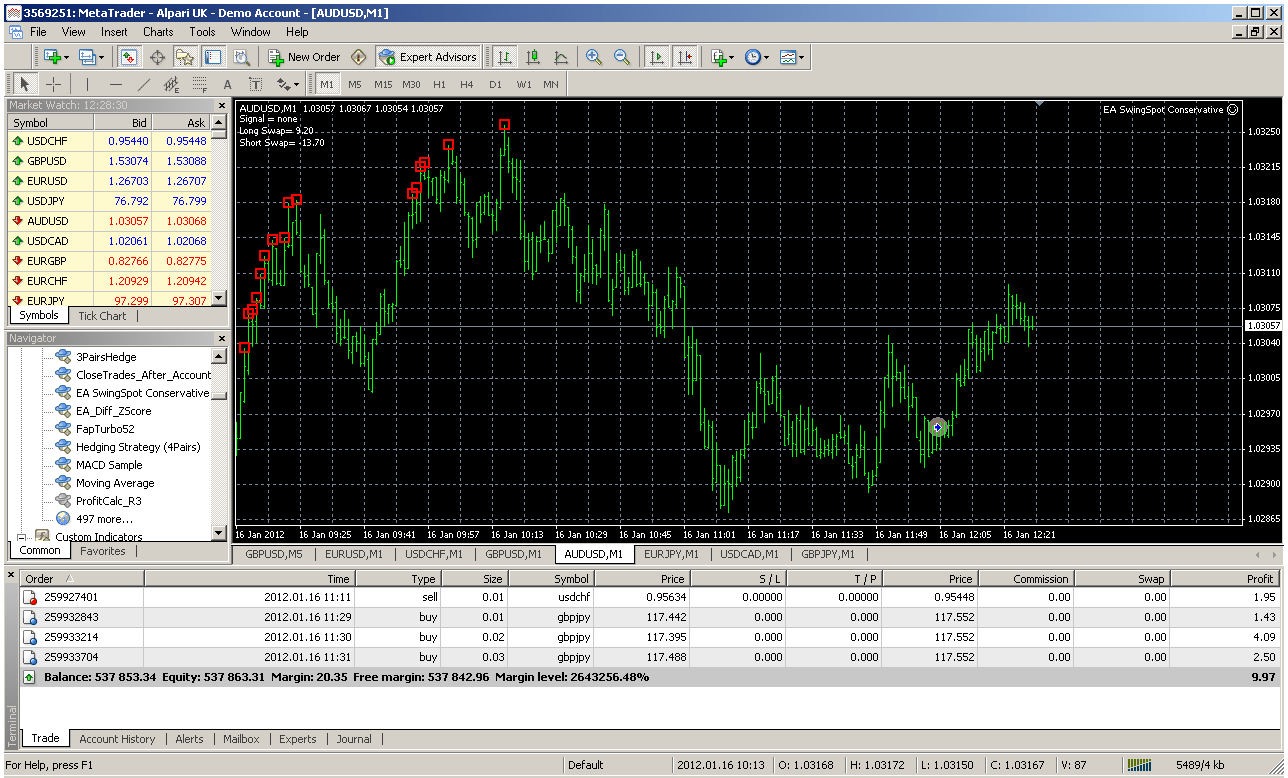Select AUDUSD in Market Watch
The width and height of the screenshot is (1288, 778).
110,221
